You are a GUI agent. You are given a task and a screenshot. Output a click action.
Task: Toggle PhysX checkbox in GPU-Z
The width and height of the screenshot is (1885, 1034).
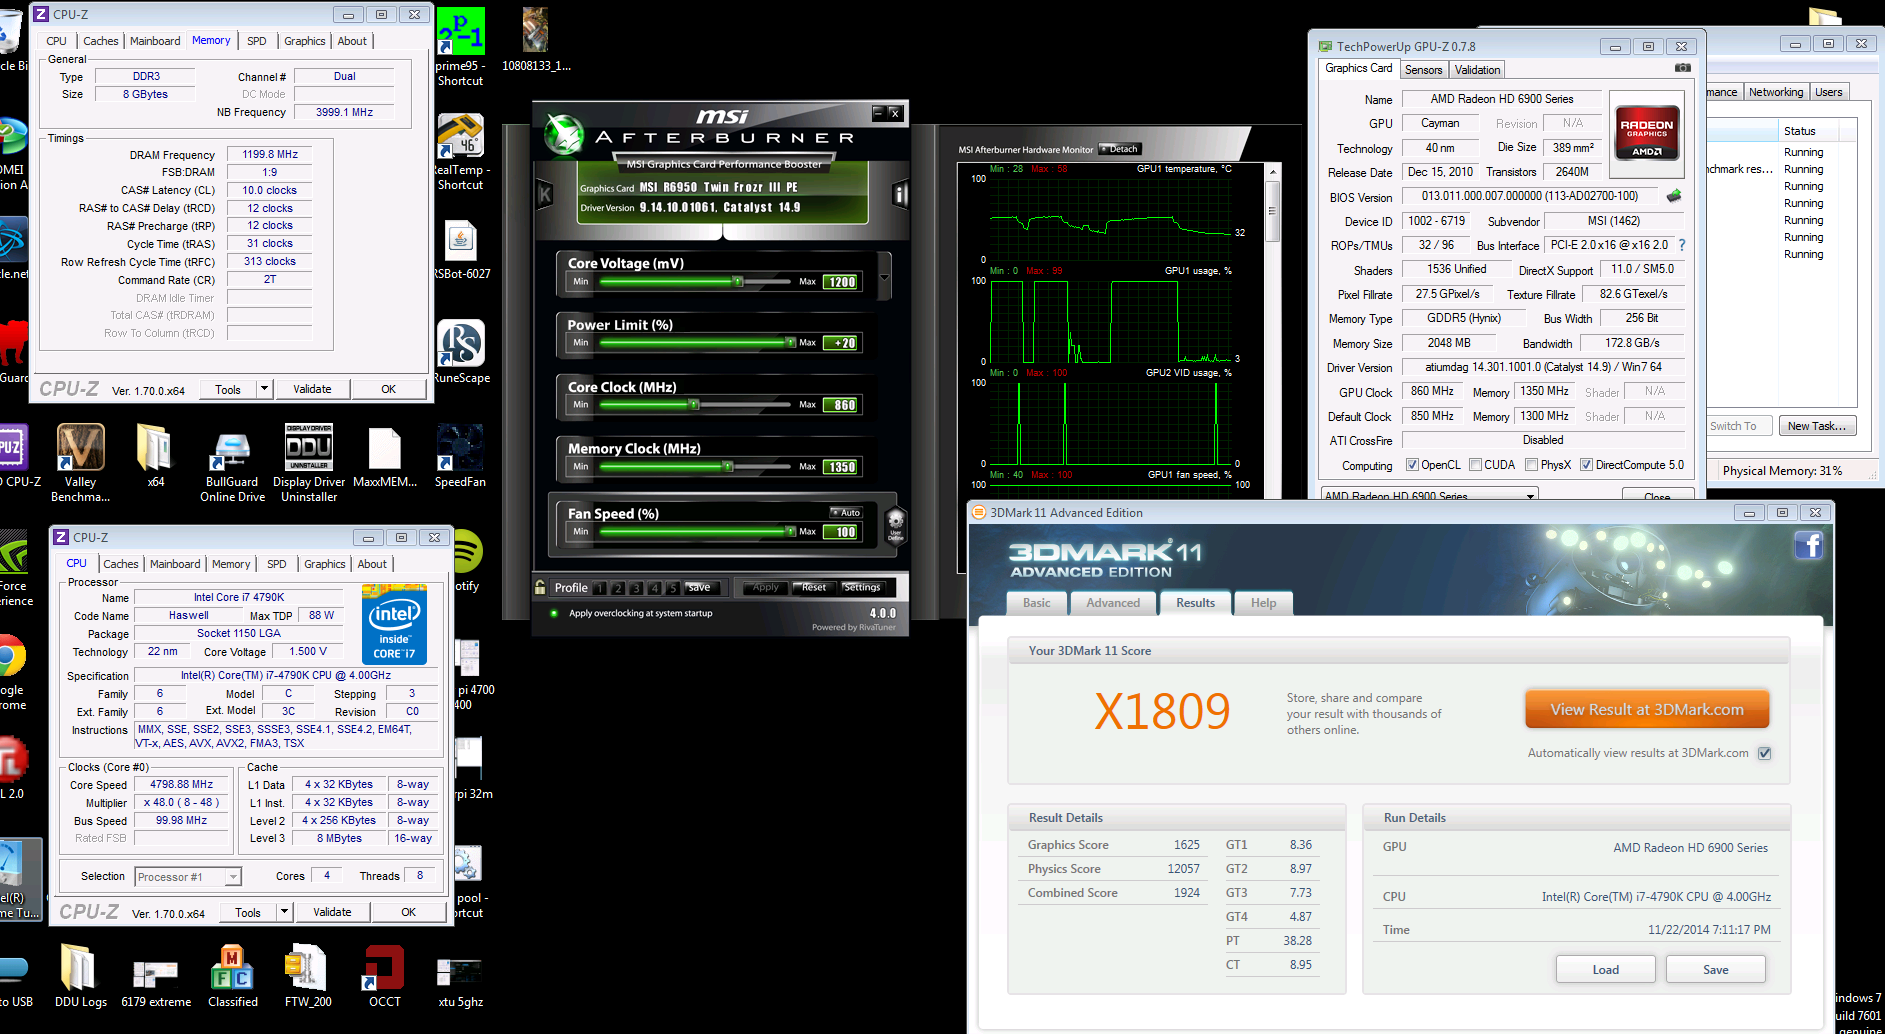coord(1531,465)
